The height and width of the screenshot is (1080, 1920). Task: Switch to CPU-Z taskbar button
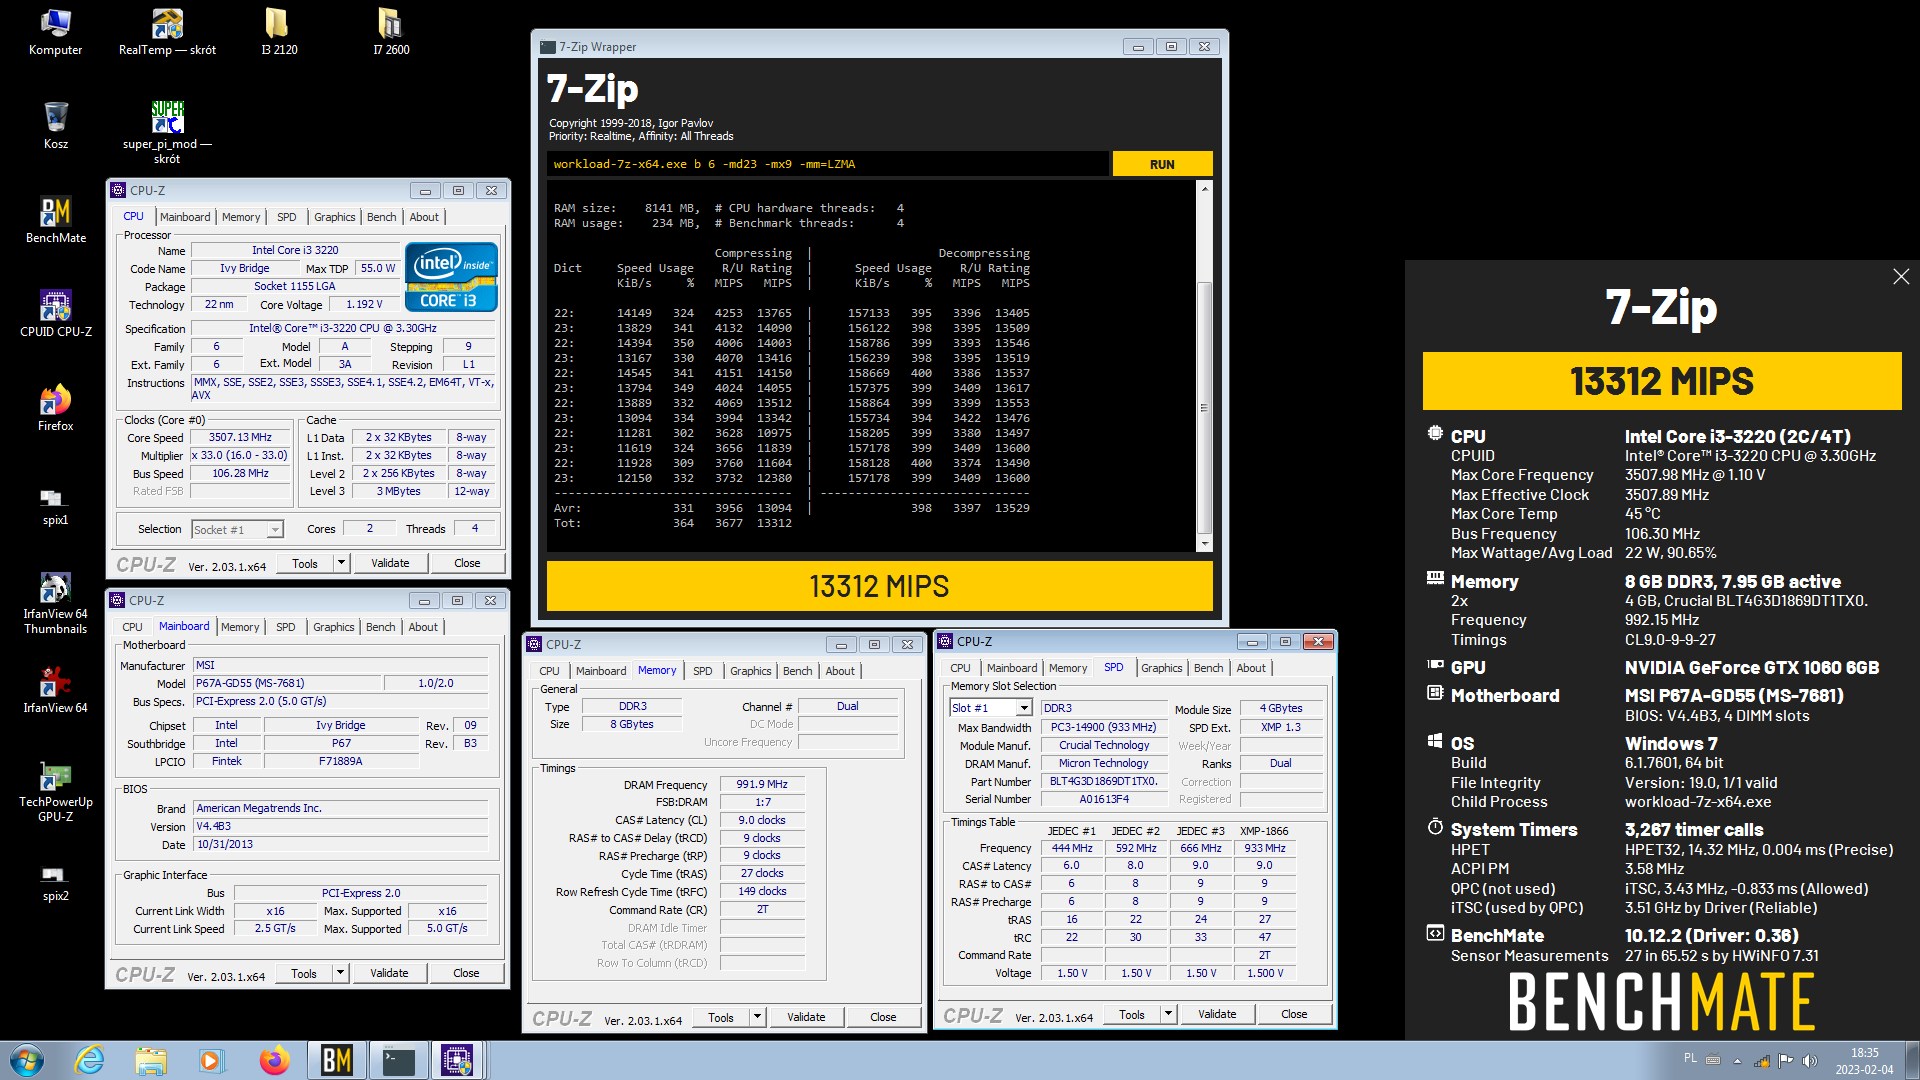click(458, 1060)
